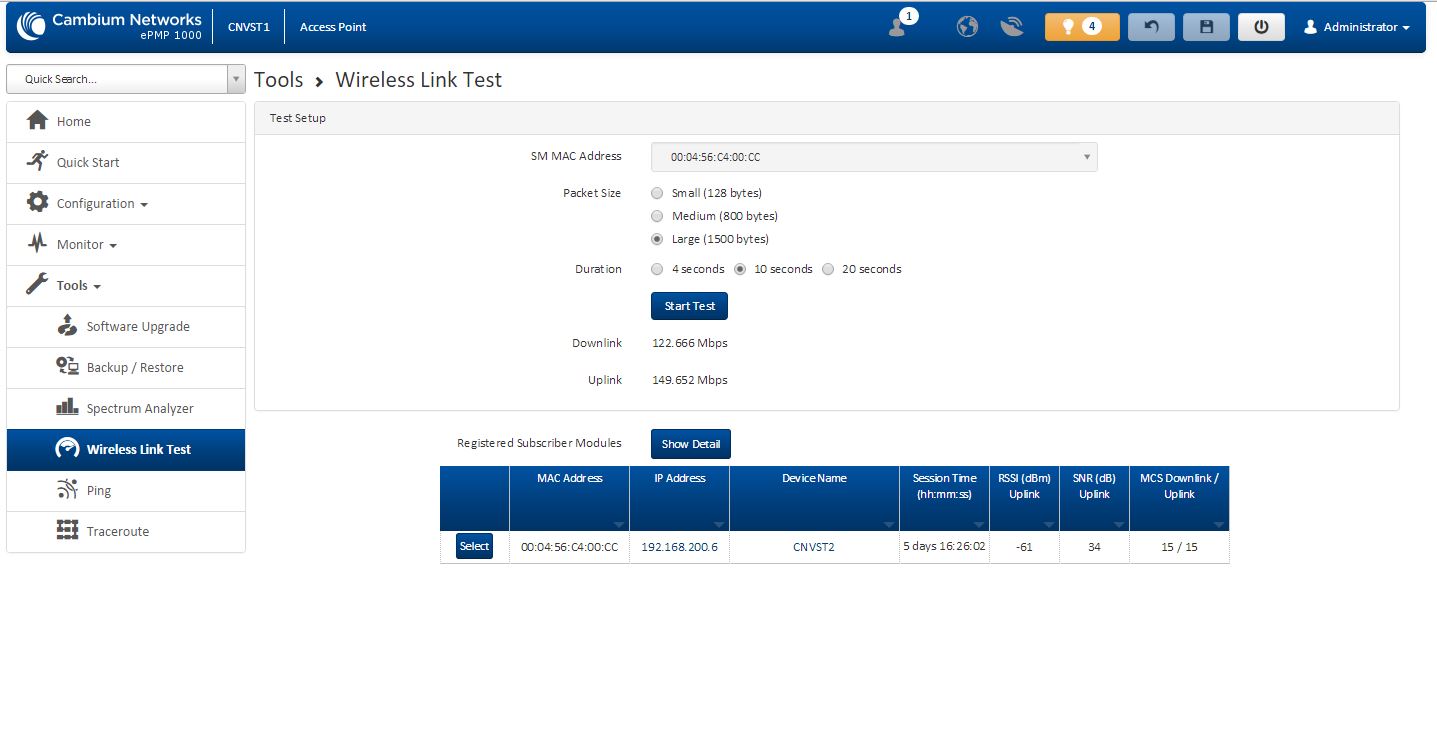1437x748 pixels.
Task: Click the Home house icon in the sidebar
Action: point(38,121)
